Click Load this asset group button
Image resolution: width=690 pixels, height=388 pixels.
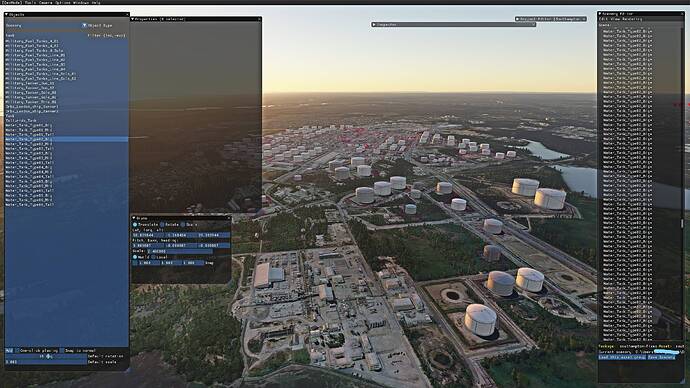pyautogui.click(x=622, y=357)
